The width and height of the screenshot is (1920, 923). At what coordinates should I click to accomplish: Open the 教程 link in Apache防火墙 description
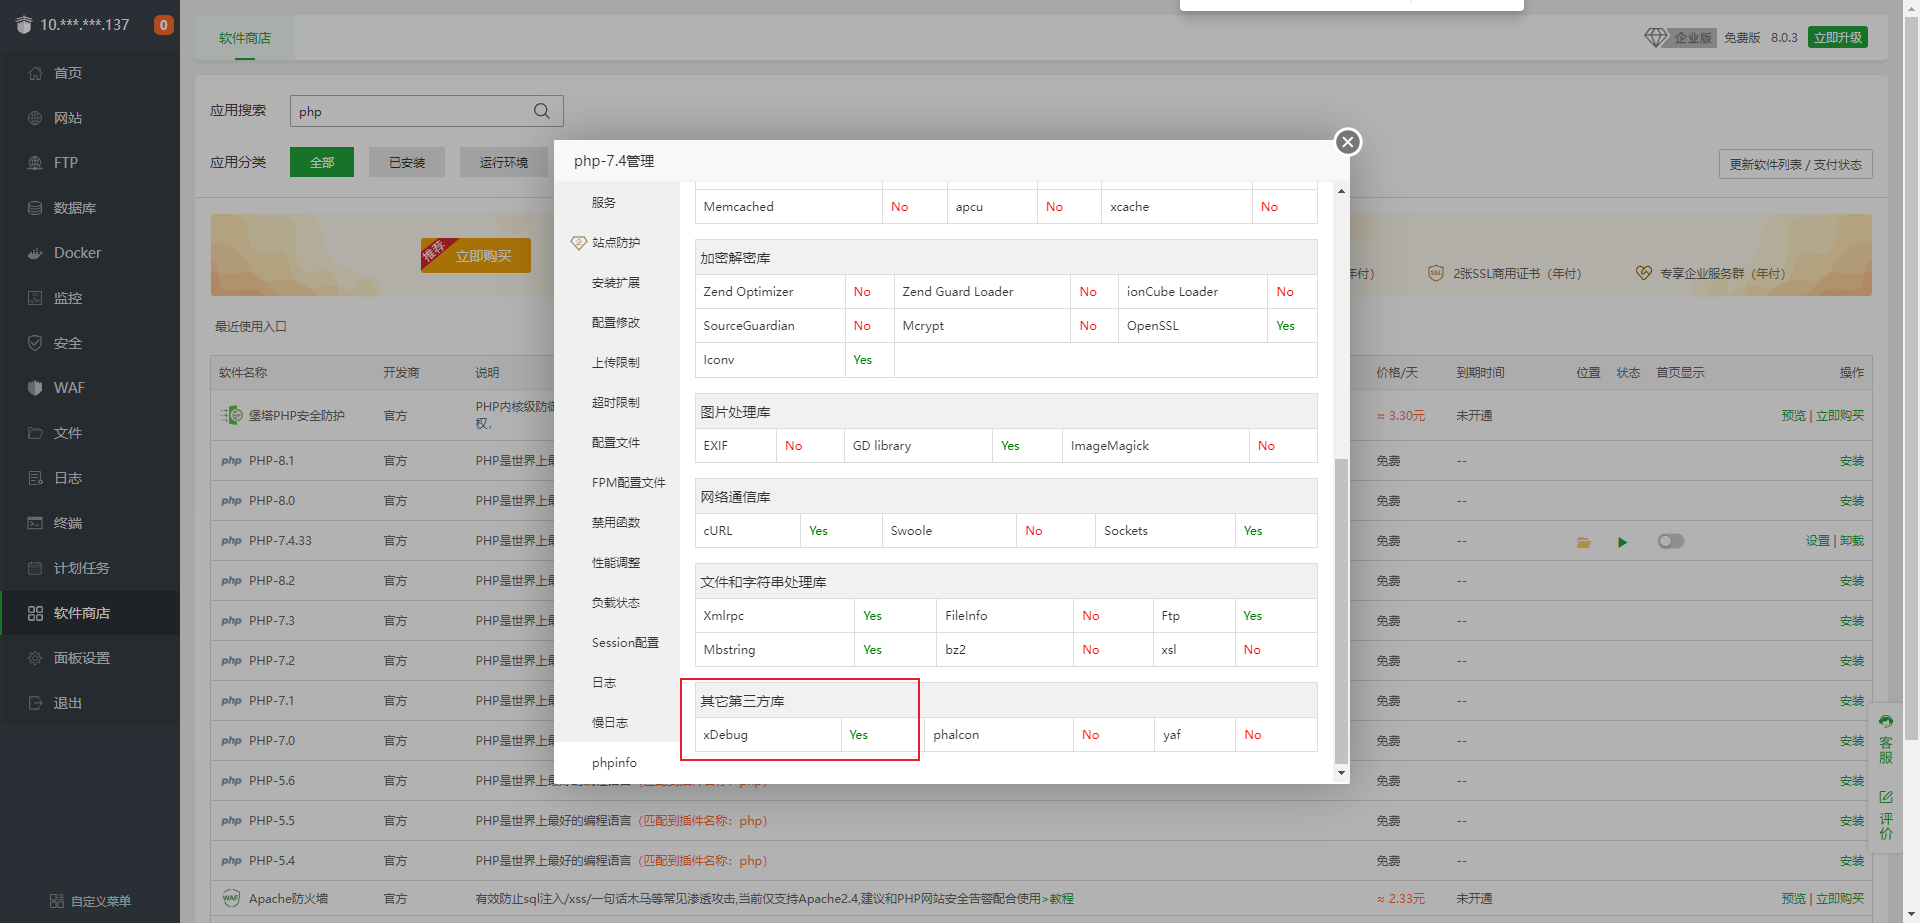(1062, 899)
